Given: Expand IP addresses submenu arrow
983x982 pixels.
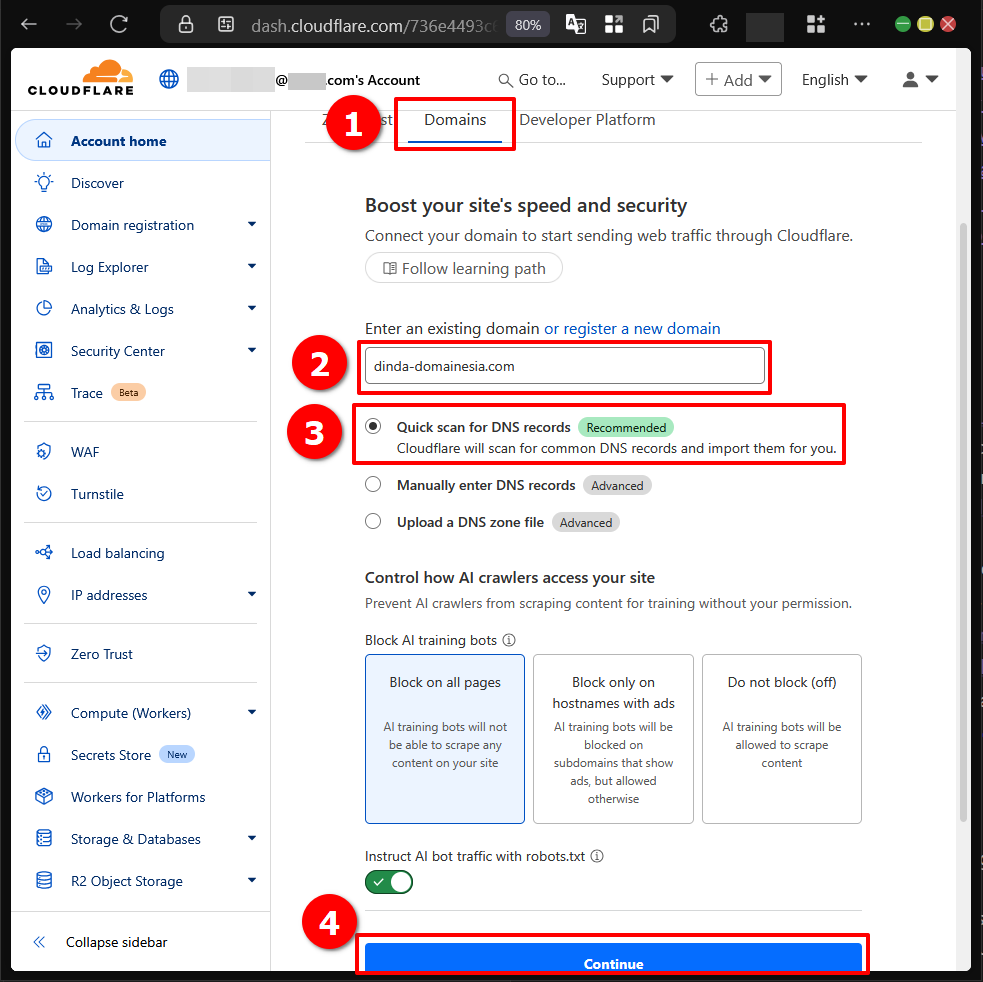Looking at the screenshot, I should pos(252,594).
